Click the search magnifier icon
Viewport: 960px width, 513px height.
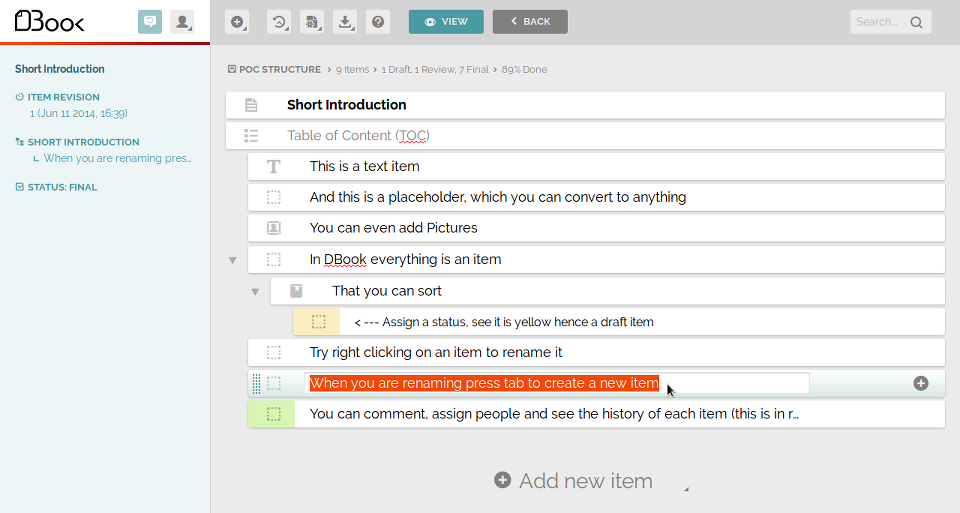tap(917, 22)
